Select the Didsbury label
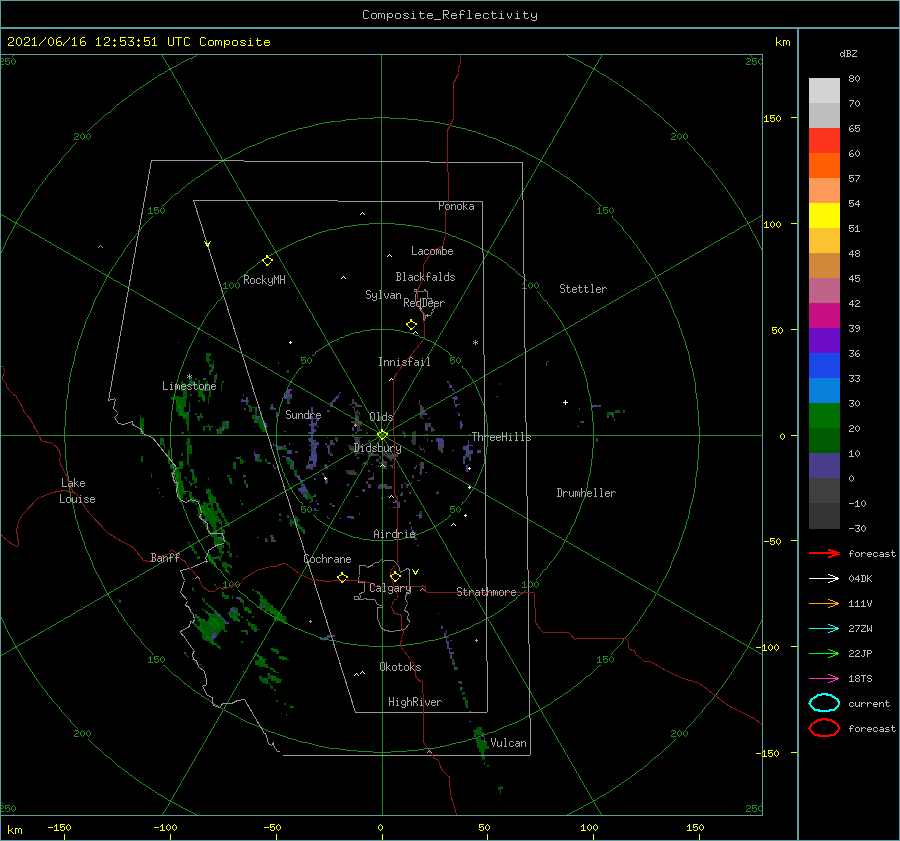 click(x=378, y=448)
